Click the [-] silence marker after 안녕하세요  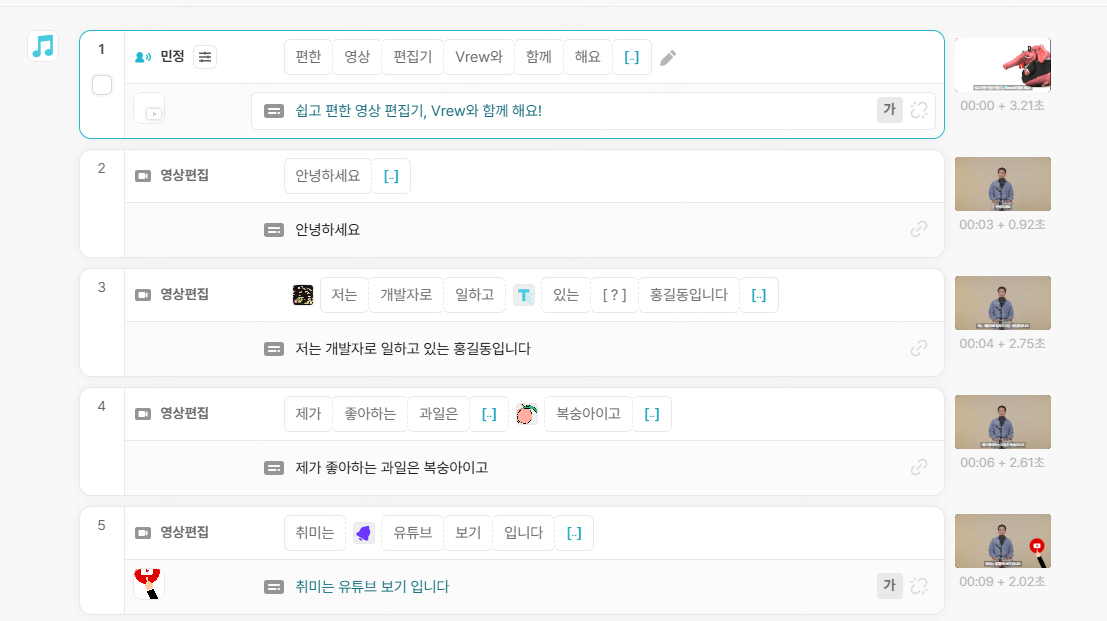[391, 175]
